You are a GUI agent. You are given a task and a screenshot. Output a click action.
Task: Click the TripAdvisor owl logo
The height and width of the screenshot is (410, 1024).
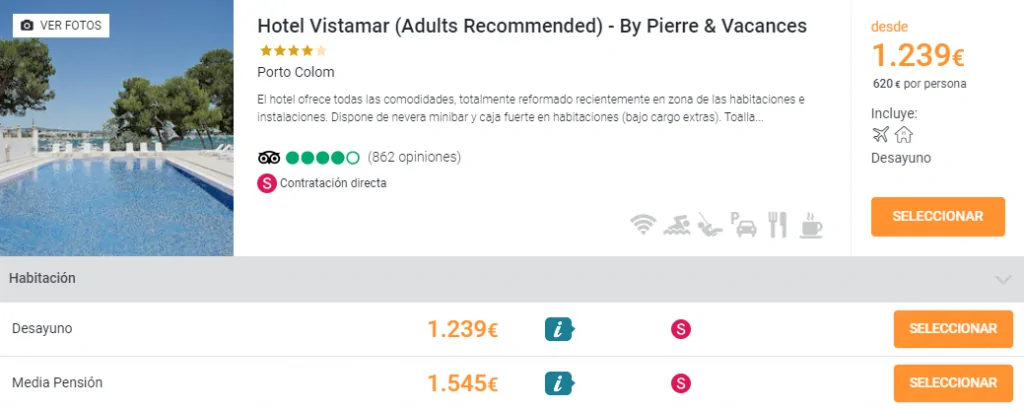(x=268, y=157)
